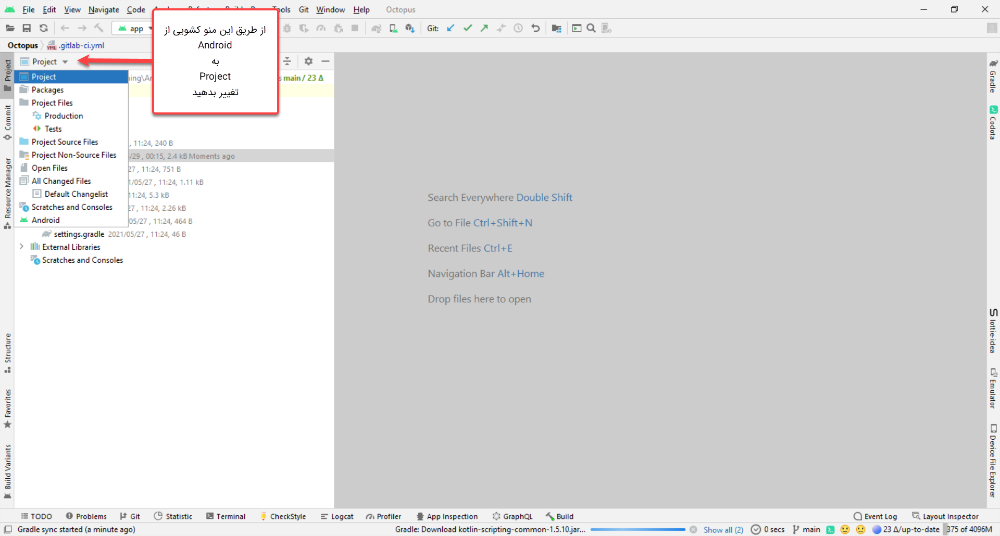Open the SDK Manager icon

click(410, 28)
